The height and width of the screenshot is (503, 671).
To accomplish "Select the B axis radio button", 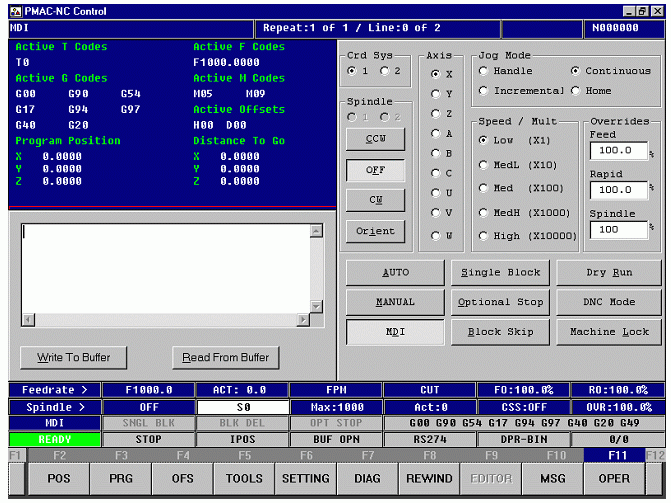I will pos(435,153).
